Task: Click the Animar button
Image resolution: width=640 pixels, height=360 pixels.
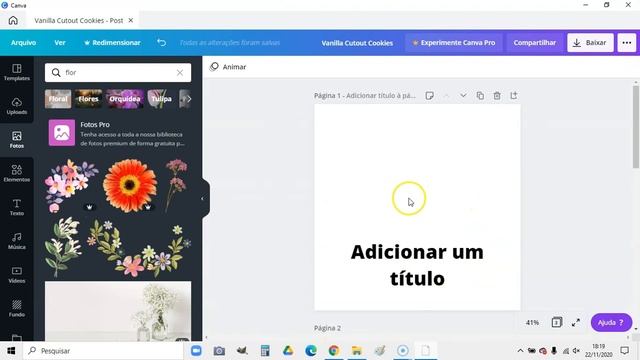Action: click(x=228, y=67)
